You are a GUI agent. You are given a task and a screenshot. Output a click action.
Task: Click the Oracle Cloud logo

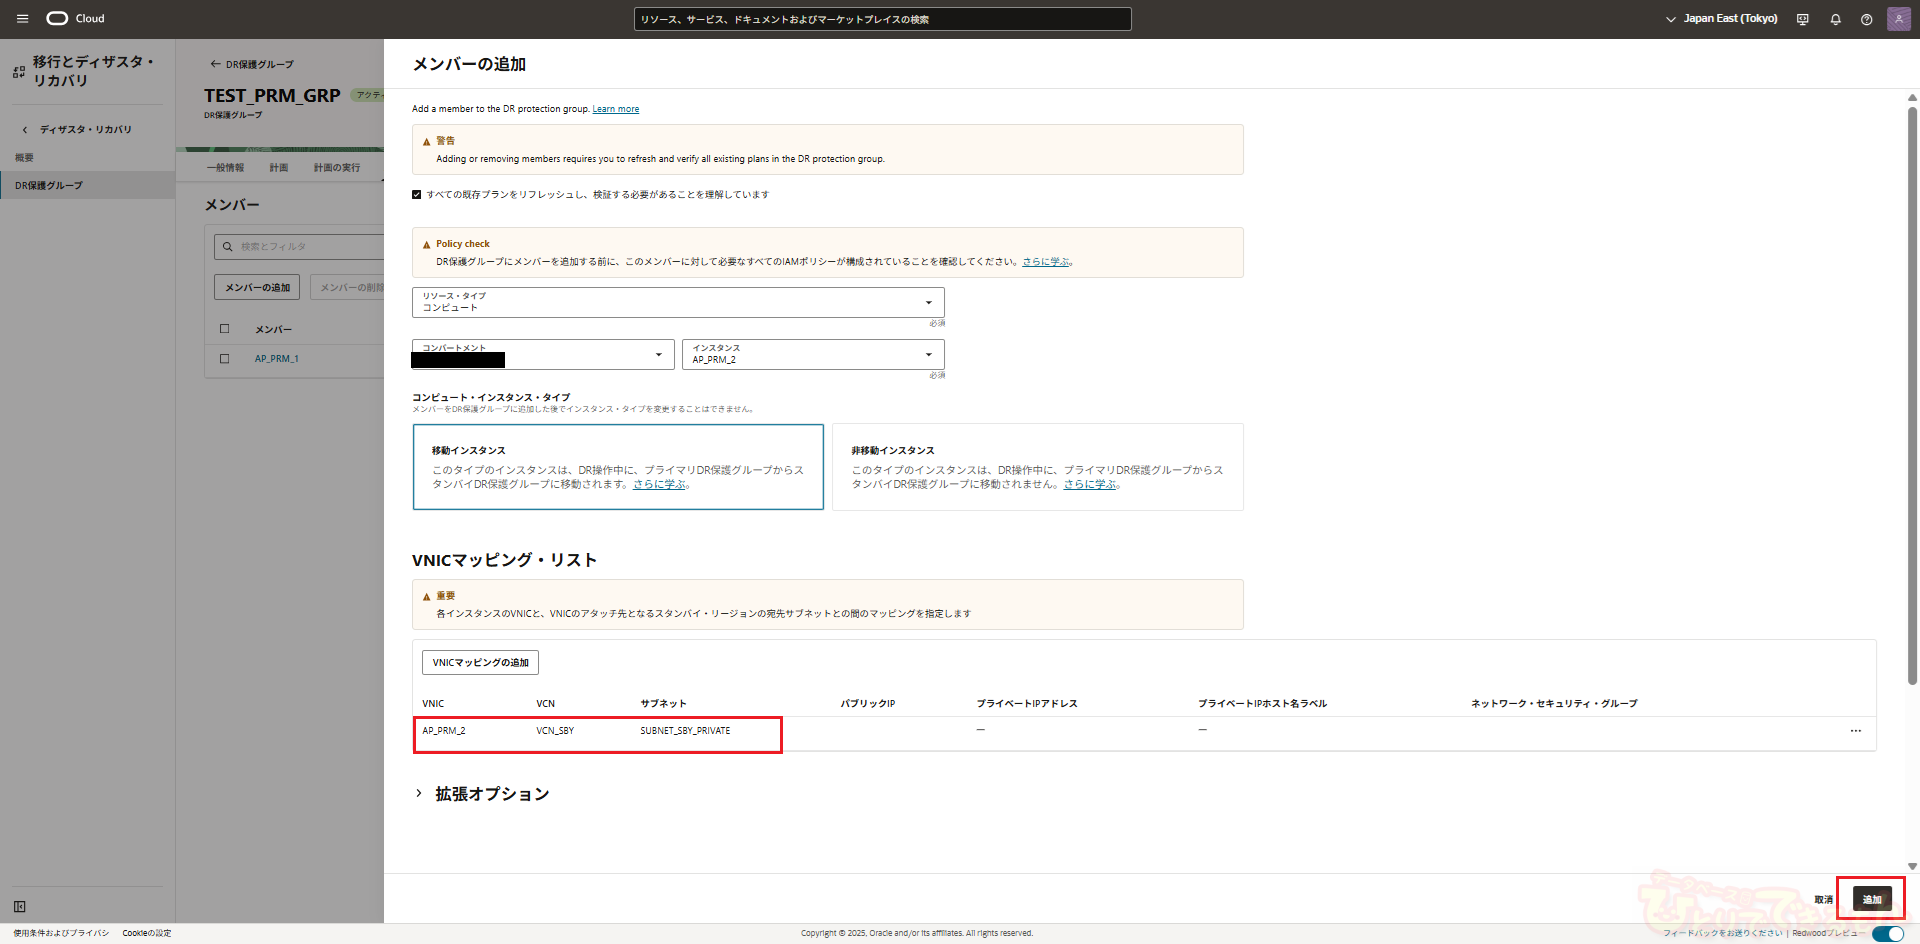click(75, 19)
